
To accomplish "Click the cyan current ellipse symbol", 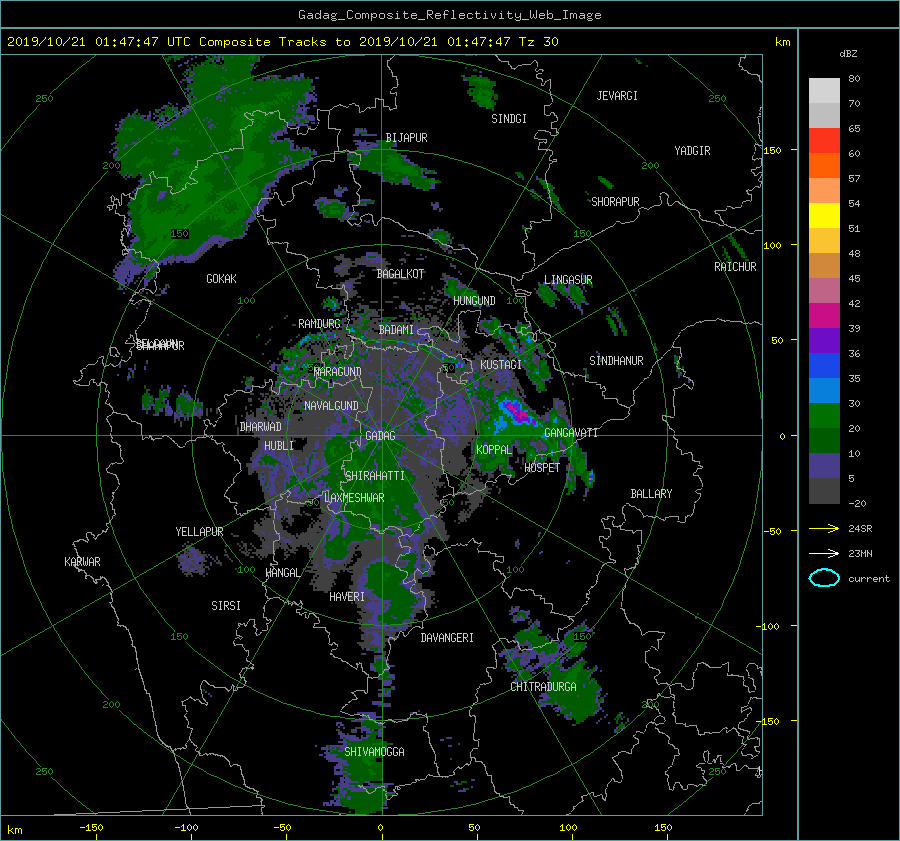I will pyautogui.click(x=824, y=578).
